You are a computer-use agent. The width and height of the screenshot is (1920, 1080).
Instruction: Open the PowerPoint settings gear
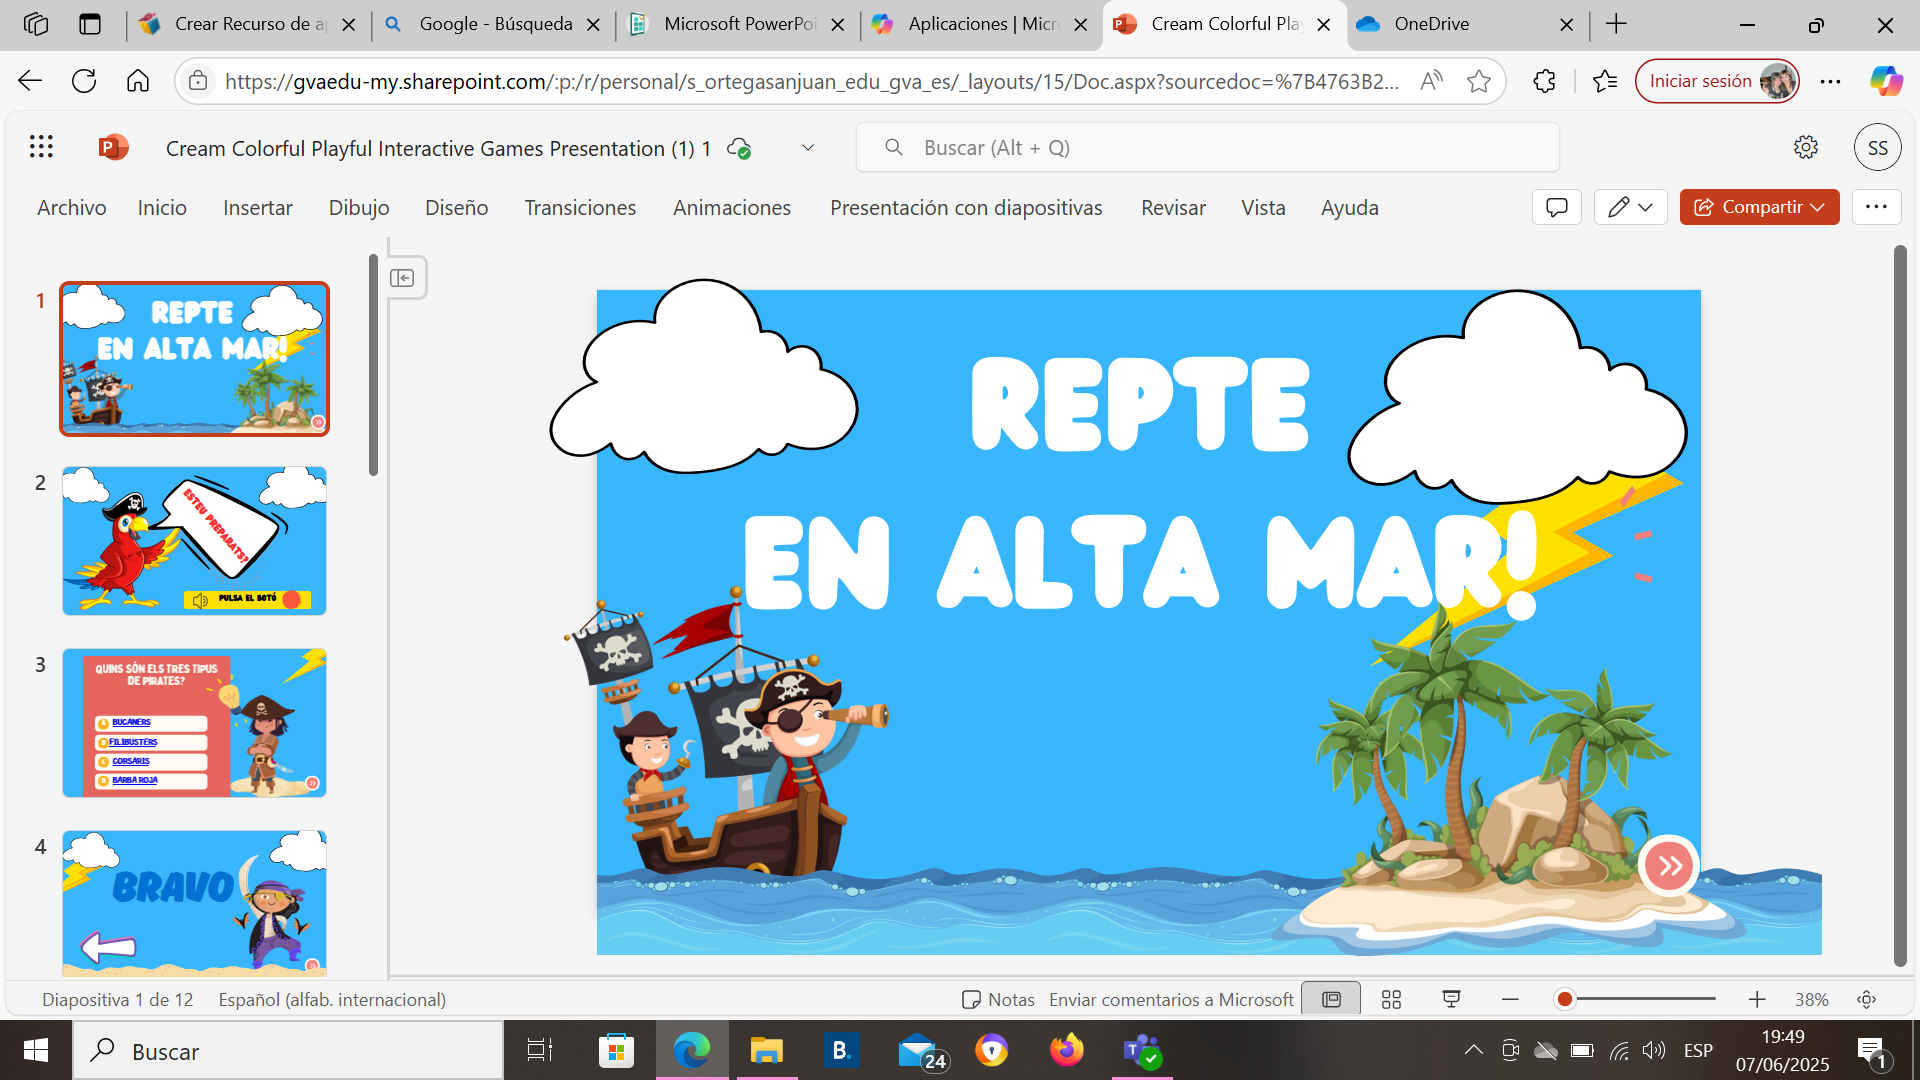tap(1805, 148)
